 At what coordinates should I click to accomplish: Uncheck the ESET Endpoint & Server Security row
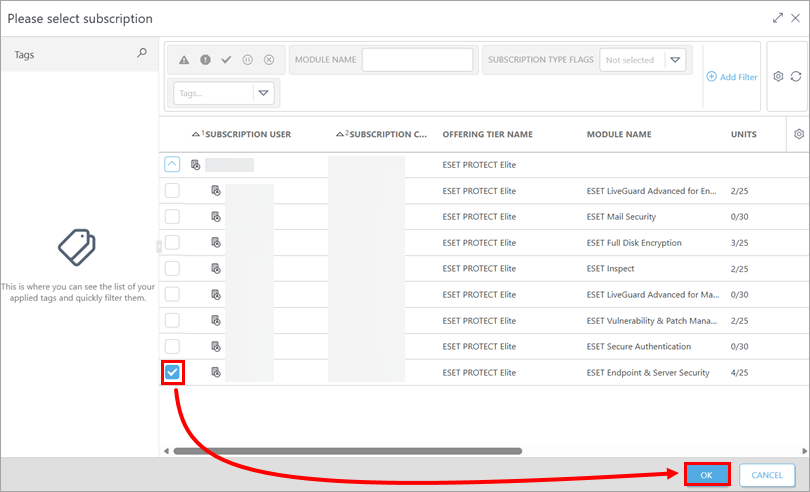coord(172,373)
